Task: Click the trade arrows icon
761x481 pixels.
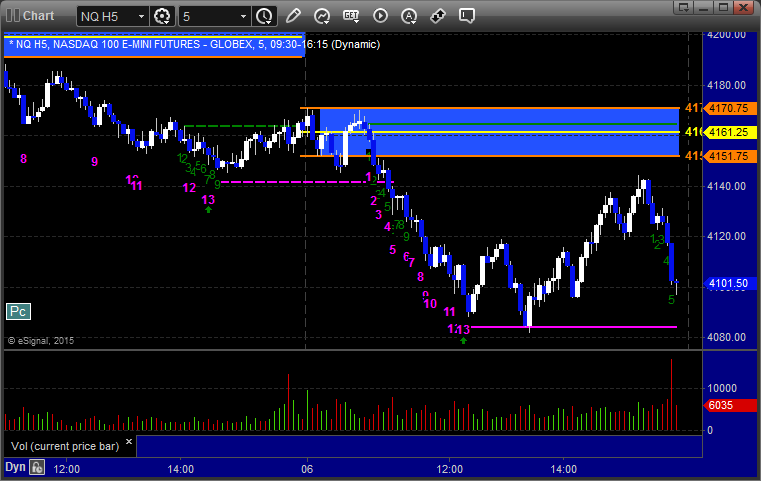Action: click(438, 16)
